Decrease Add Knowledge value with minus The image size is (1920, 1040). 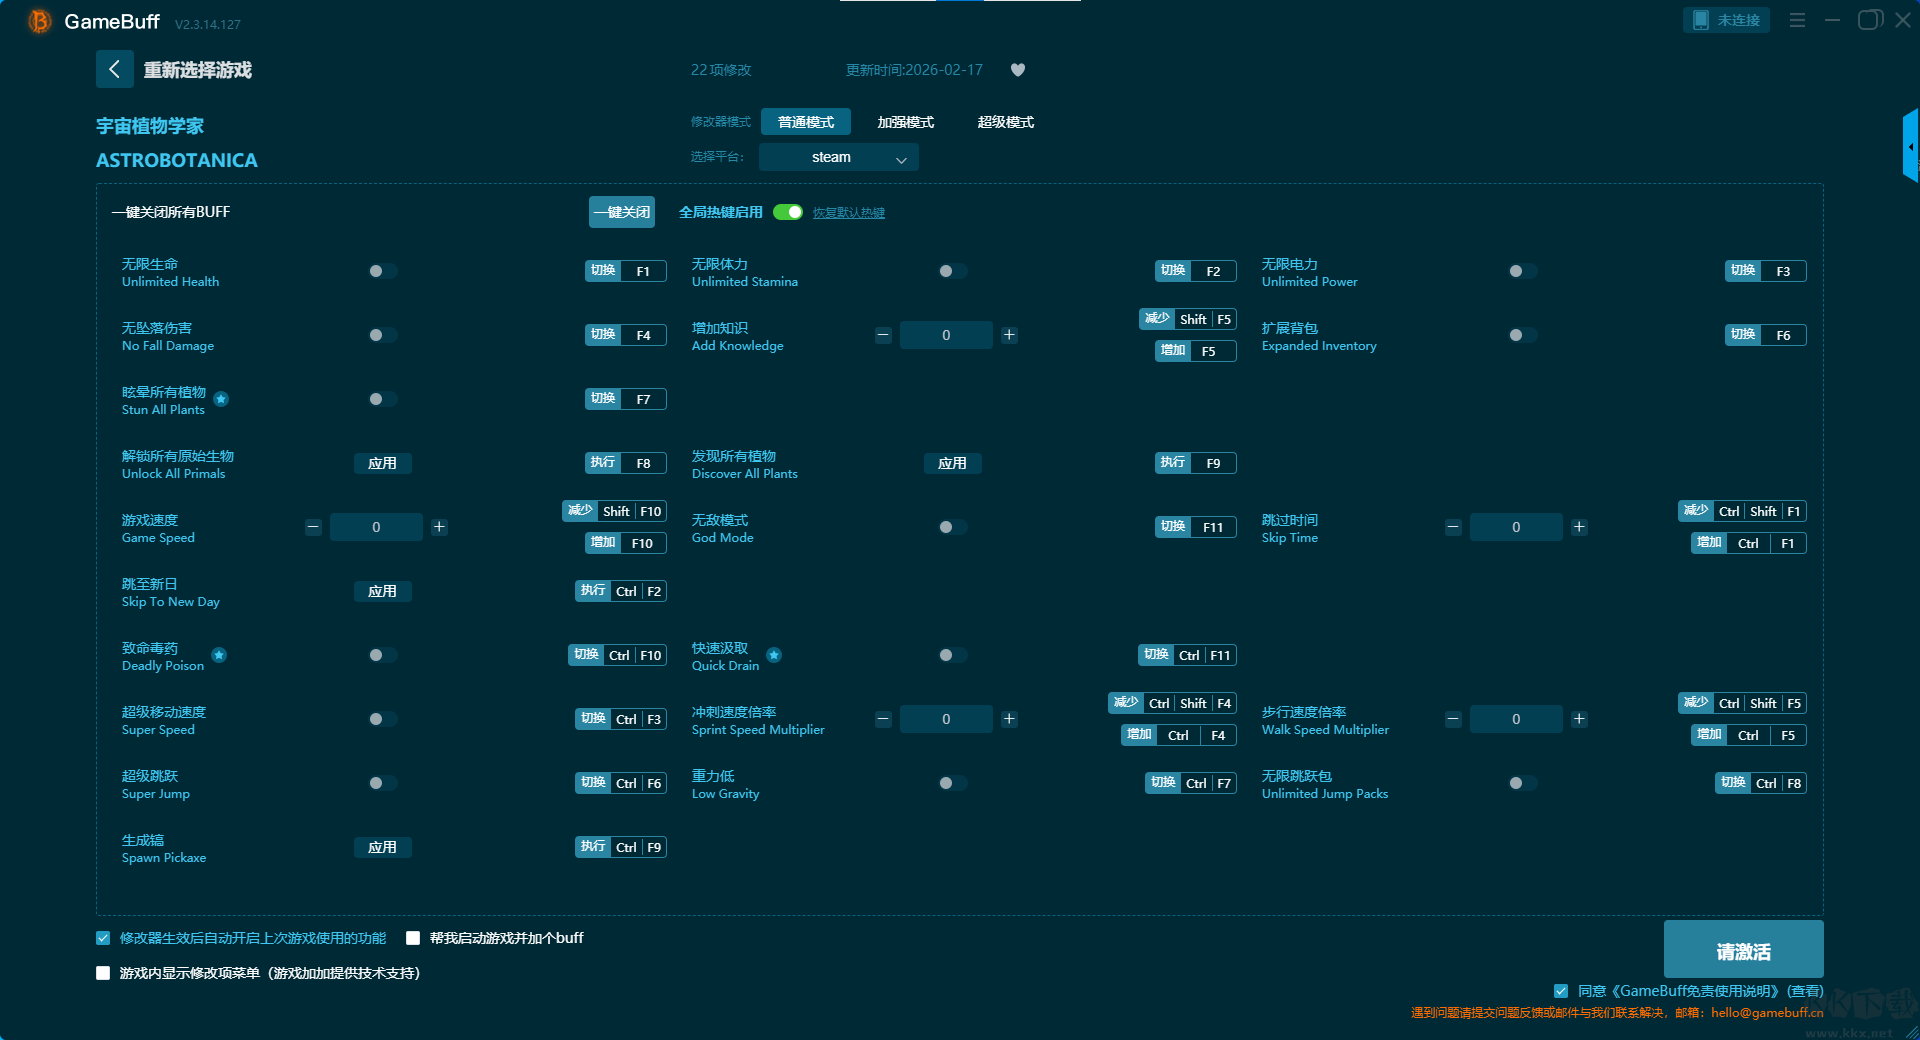click(x=883, y=335)
